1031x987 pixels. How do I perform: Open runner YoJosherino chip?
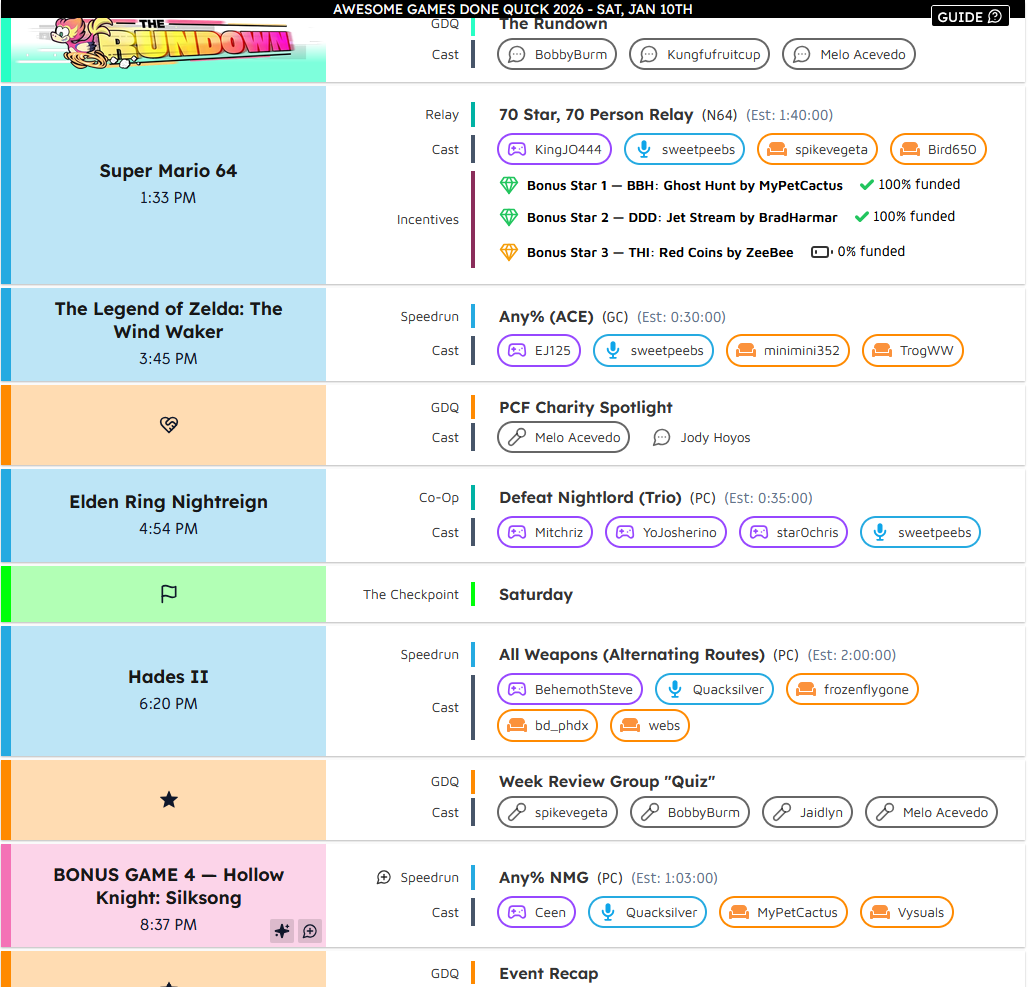tap(665, 532)
